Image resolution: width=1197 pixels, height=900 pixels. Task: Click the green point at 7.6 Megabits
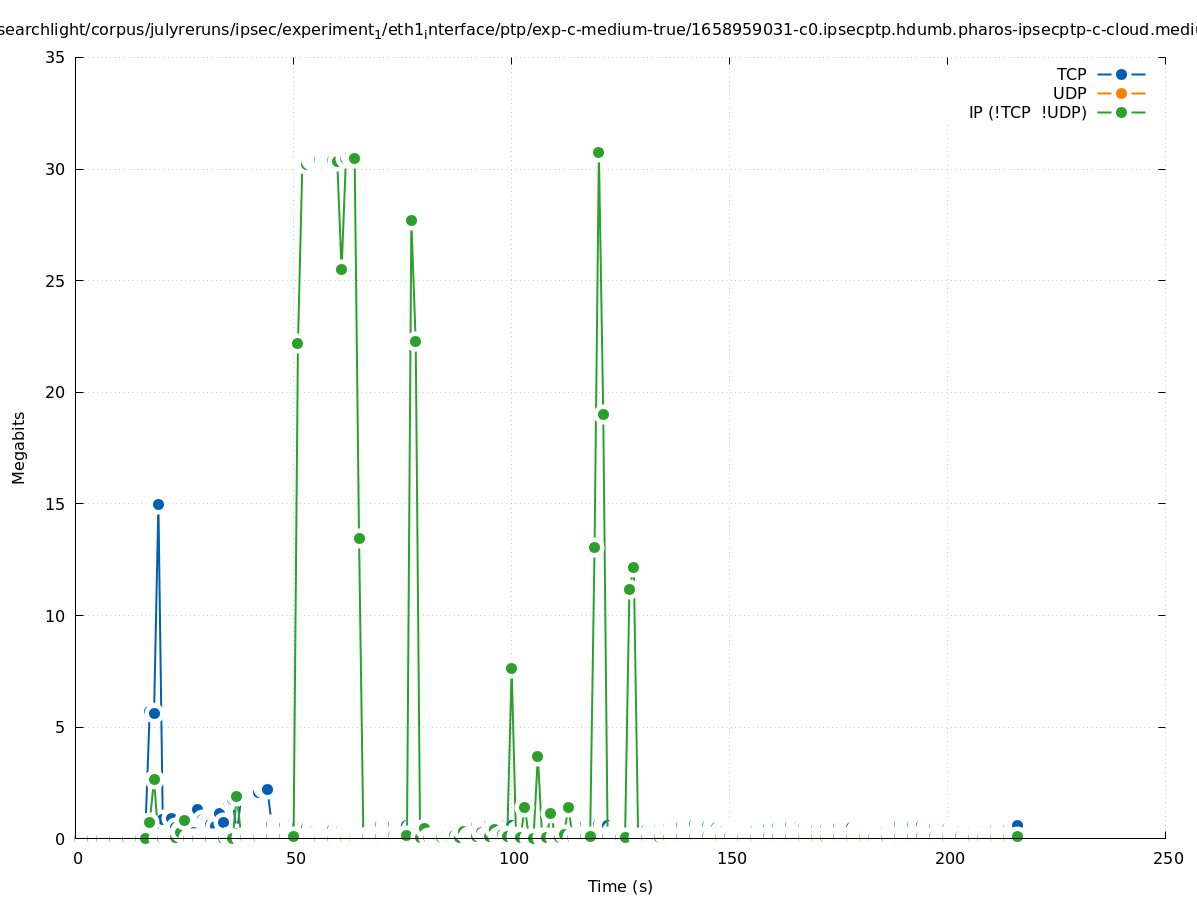point(511,668)
